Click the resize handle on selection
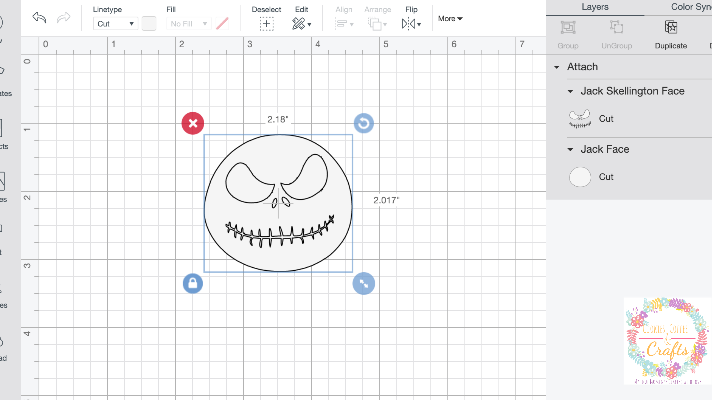This screenshot has width=712, height=400. click(x=364, y=284)
